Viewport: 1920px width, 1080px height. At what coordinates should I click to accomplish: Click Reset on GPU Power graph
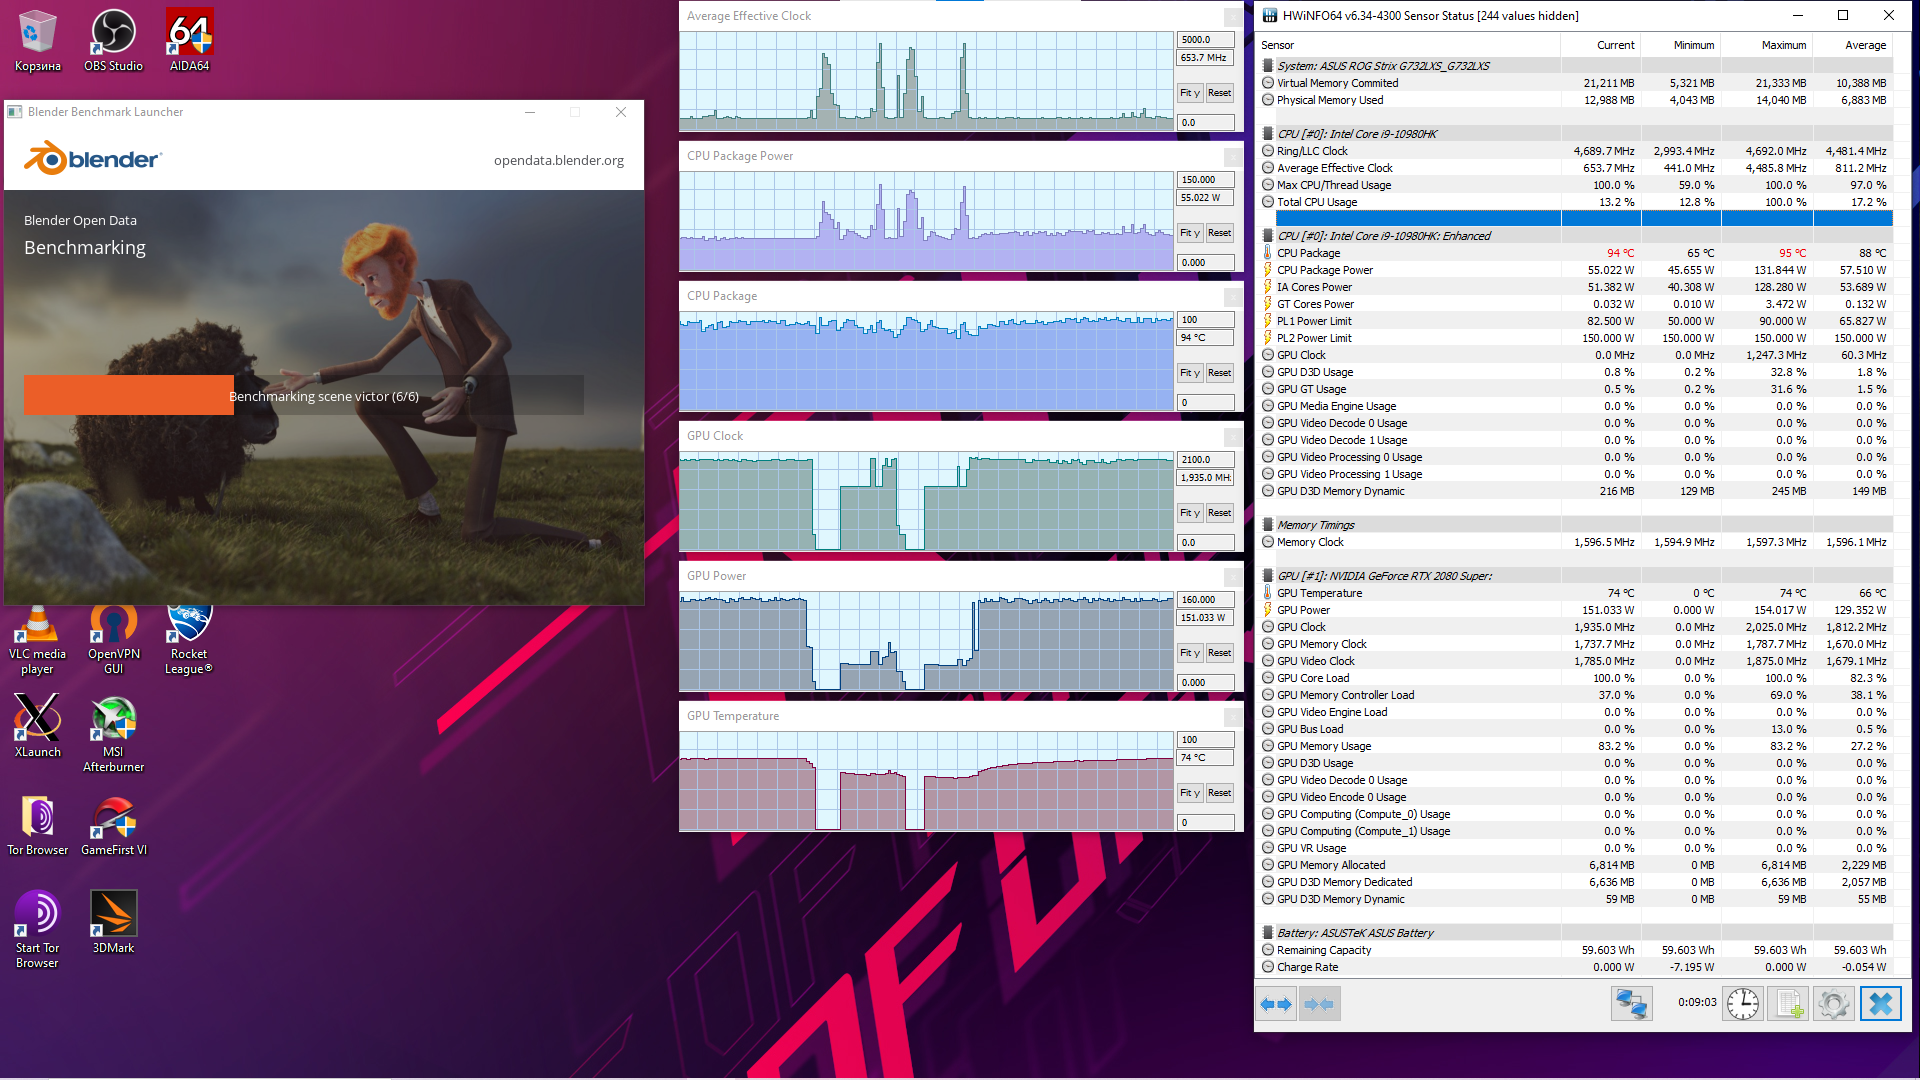pos(1219,653)
